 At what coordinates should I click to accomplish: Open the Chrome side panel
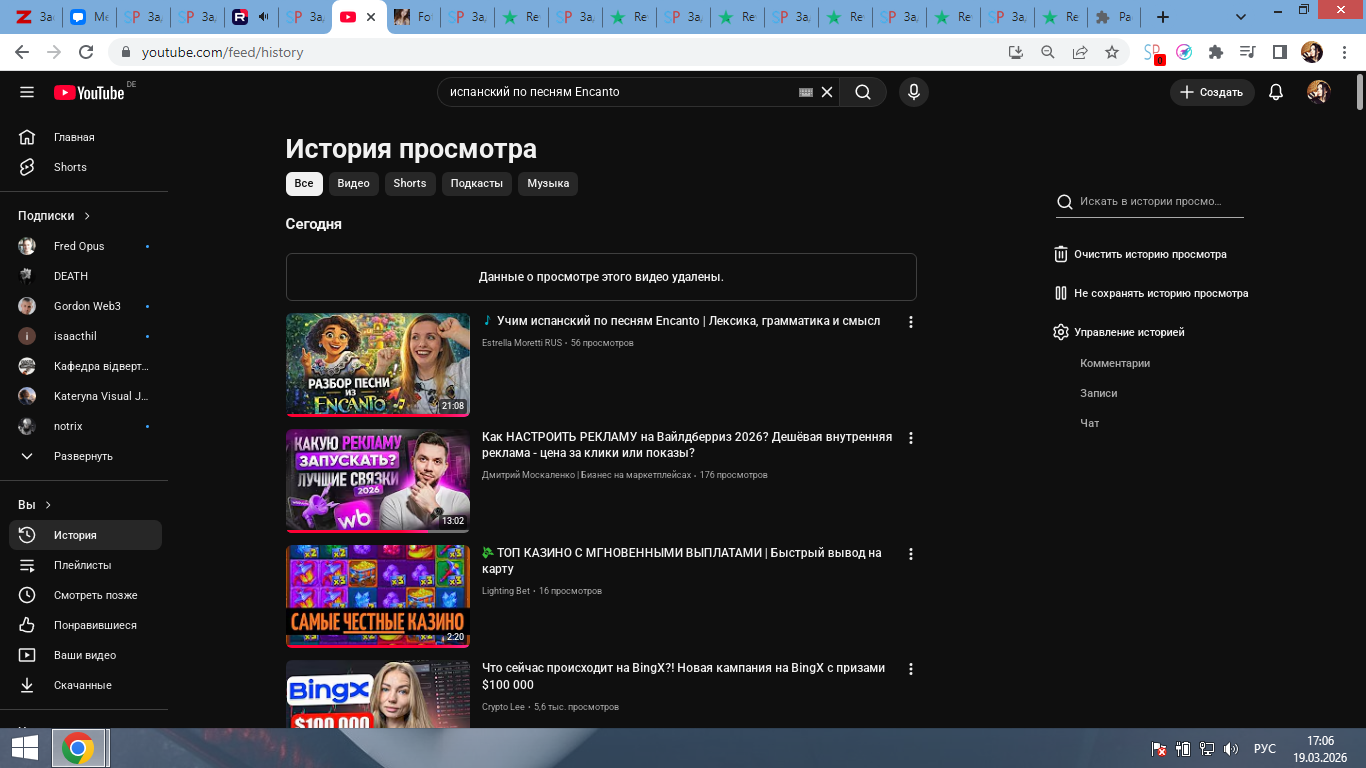click(1279, 52)
